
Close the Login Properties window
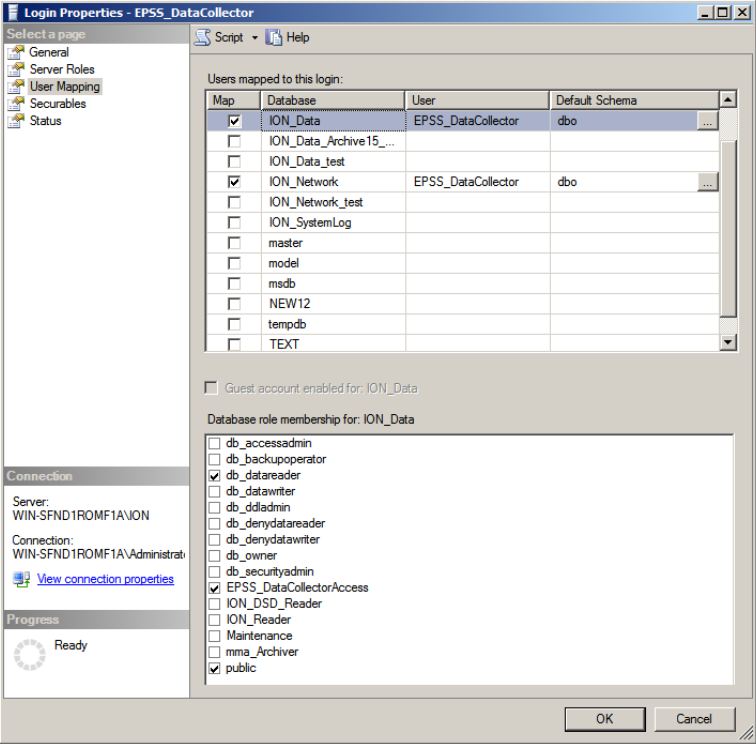[x=742, y=13]
